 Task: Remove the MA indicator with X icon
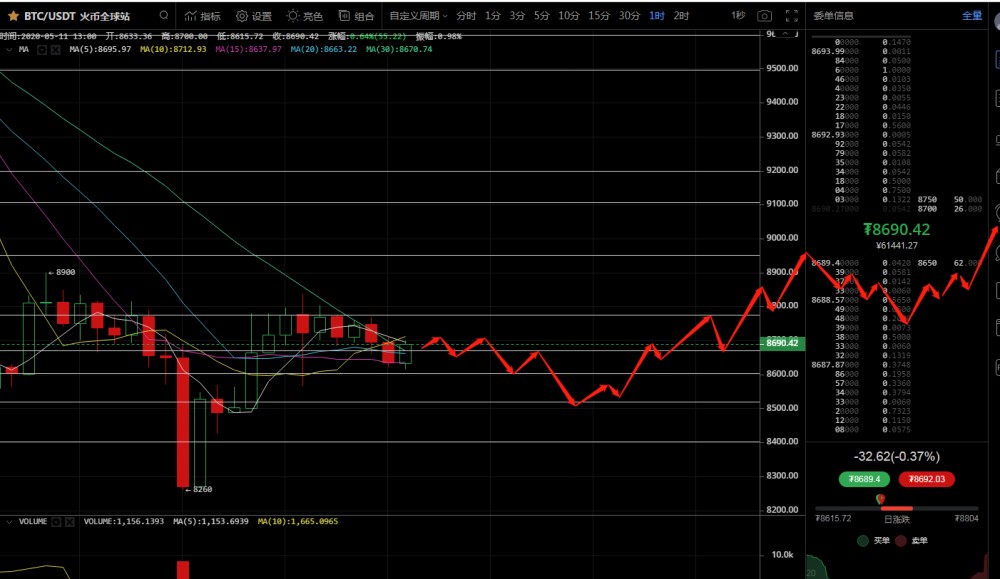(56, 49)
